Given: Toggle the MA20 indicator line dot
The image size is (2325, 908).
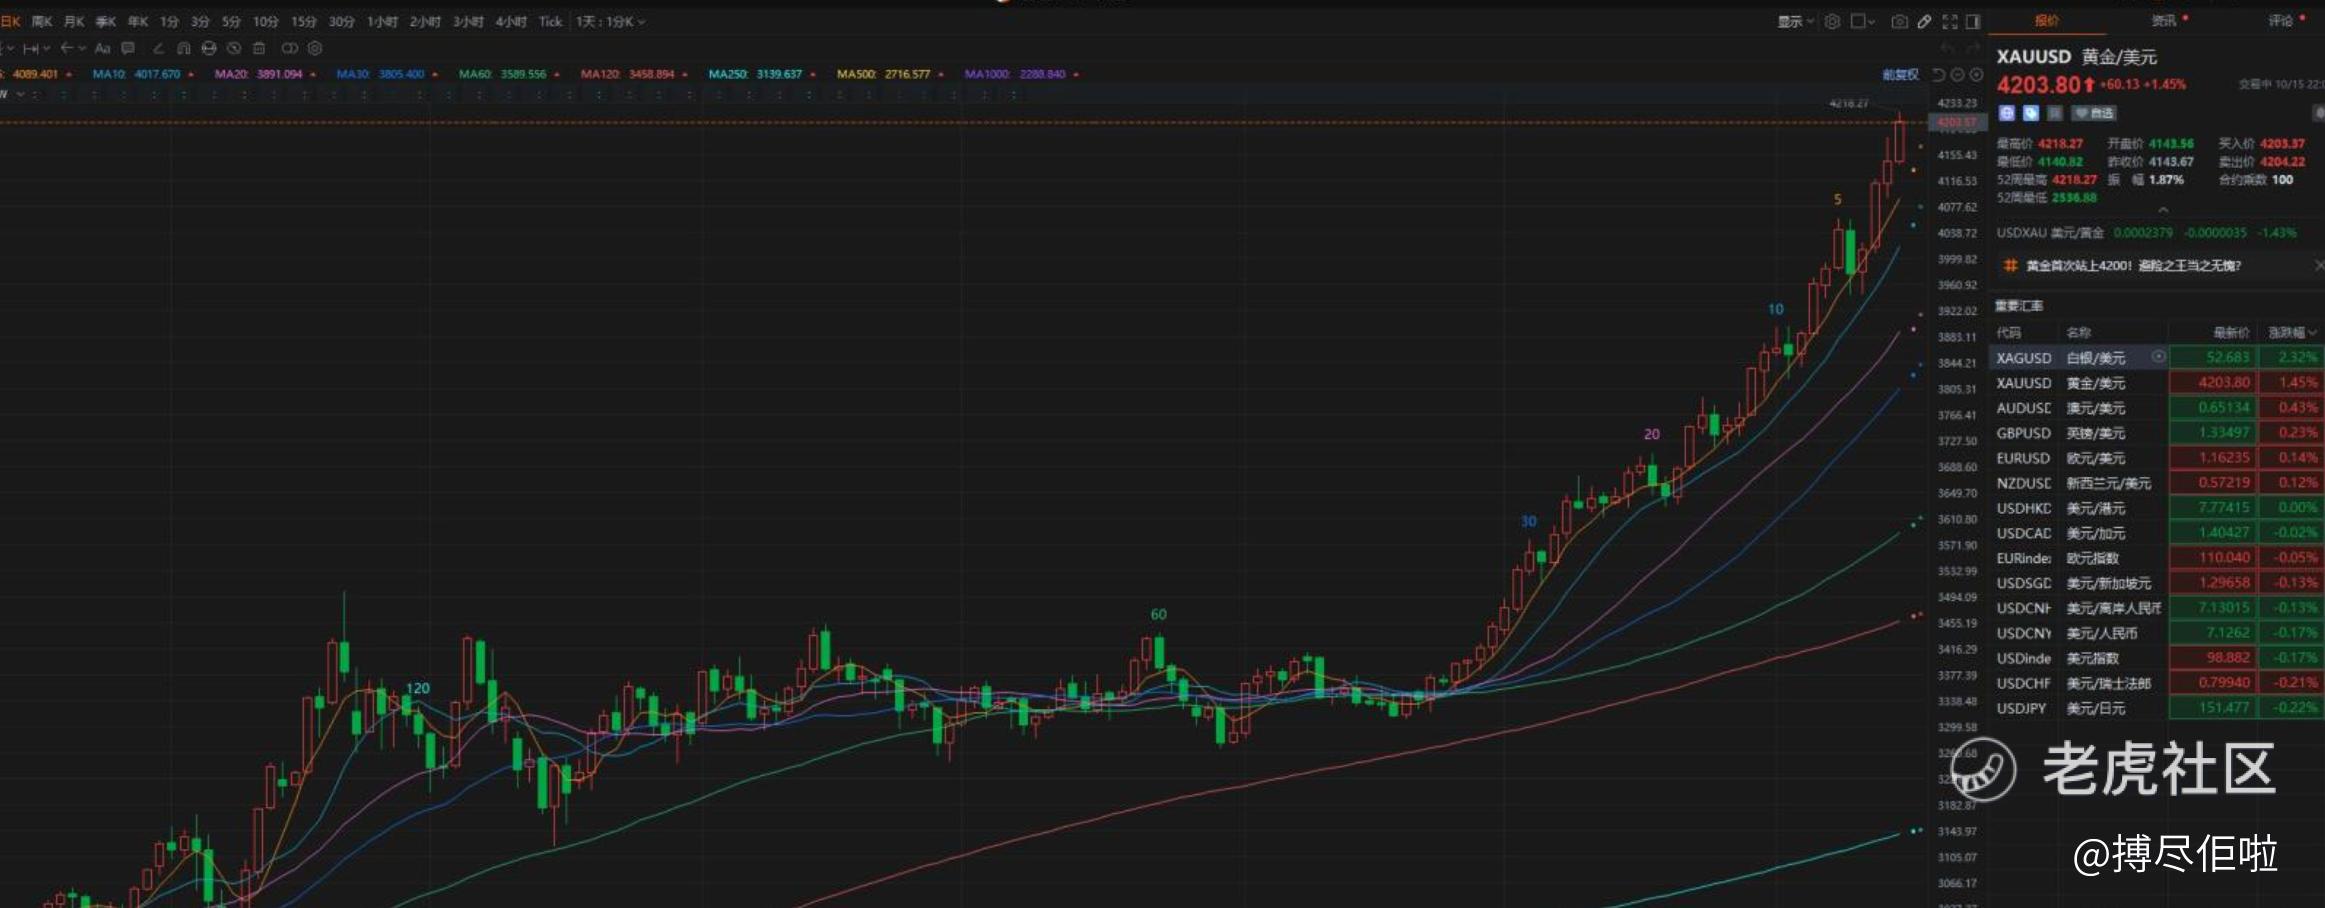Looking at the screenshot, I should 313,74.
